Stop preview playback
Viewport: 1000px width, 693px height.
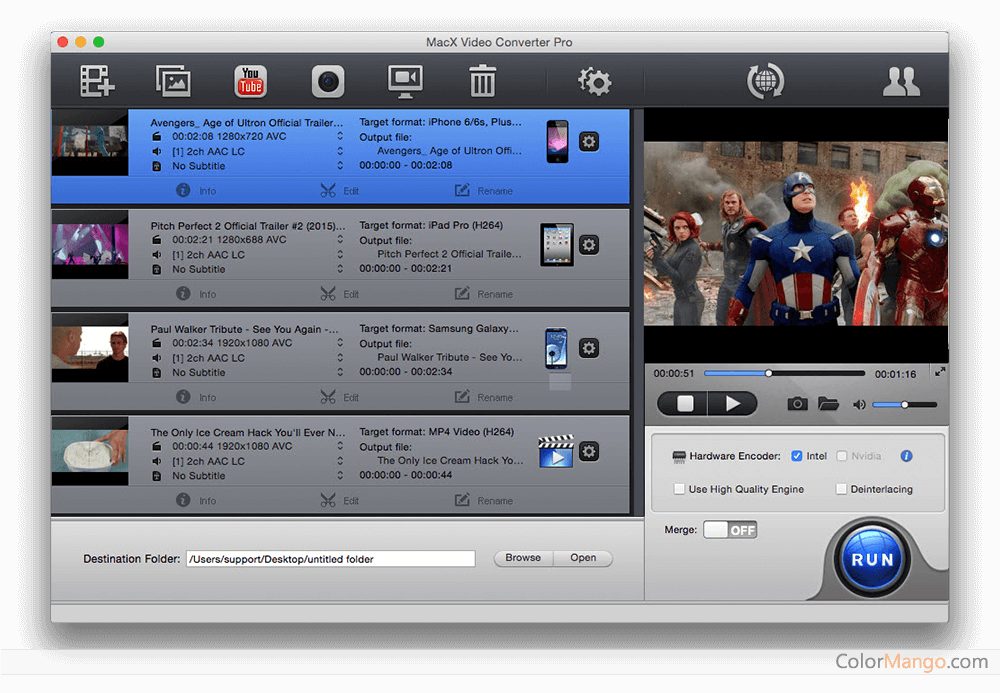[x=684, y=404]
